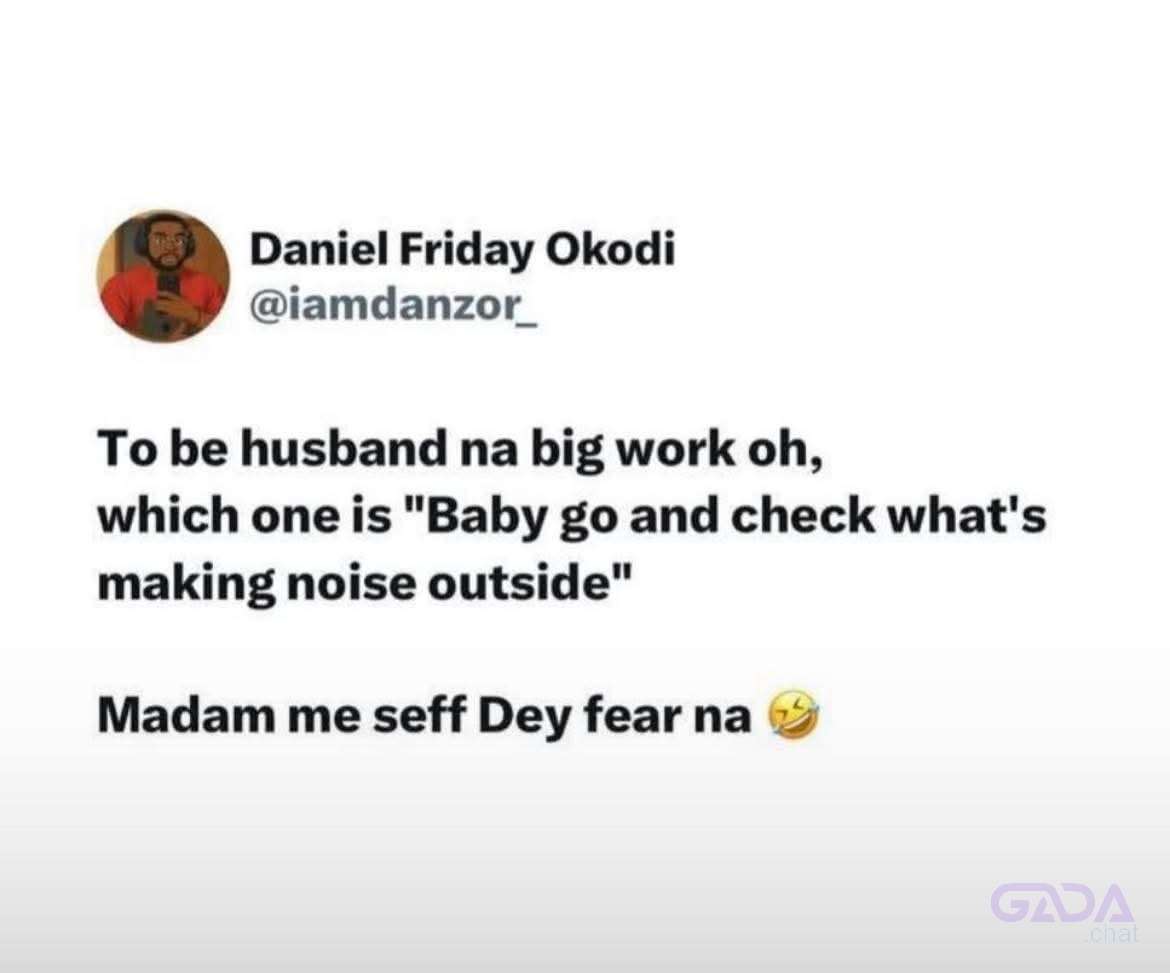
Task: Select the line "To be husband na big work oh,"
Action: click(460, 451)
